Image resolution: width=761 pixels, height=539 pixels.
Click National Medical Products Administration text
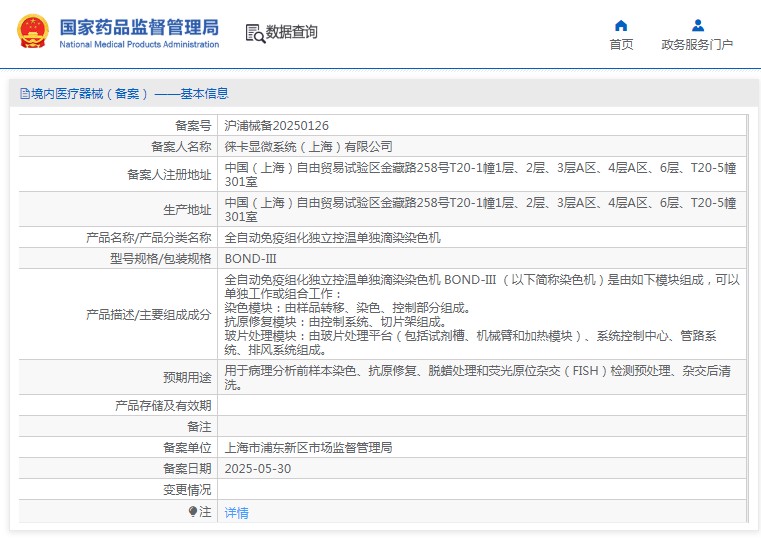click(x=139, y=44)
